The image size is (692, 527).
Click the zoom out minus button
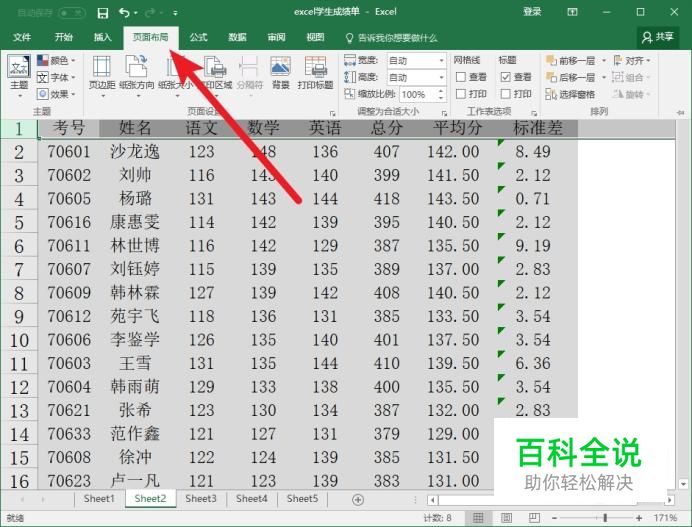coord(554,518)
